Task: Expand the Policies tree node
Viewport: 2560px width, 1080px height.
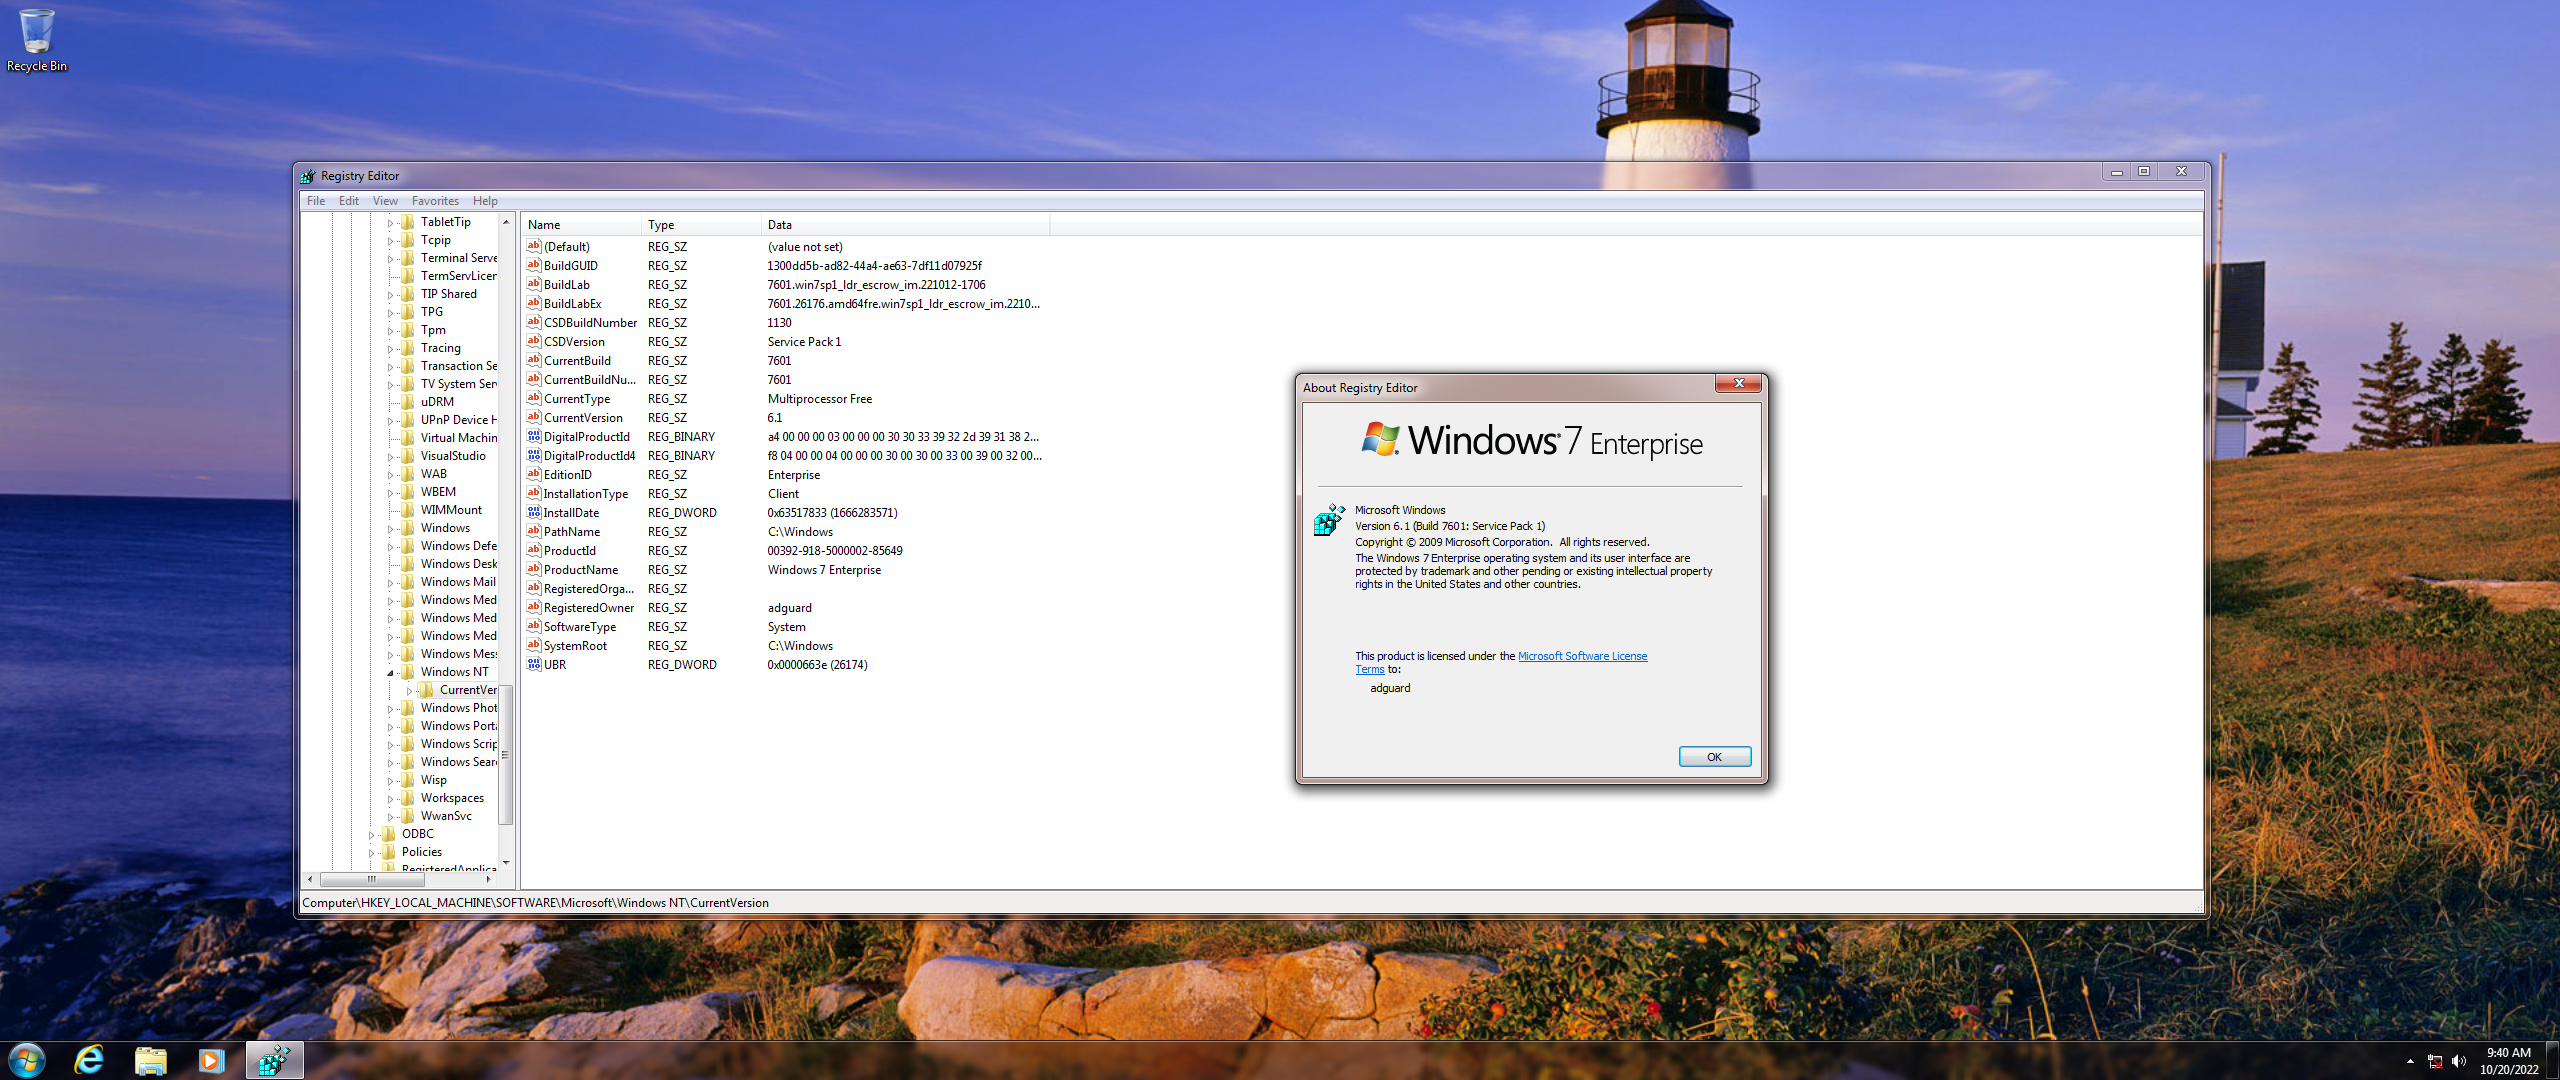Action: 372,853
